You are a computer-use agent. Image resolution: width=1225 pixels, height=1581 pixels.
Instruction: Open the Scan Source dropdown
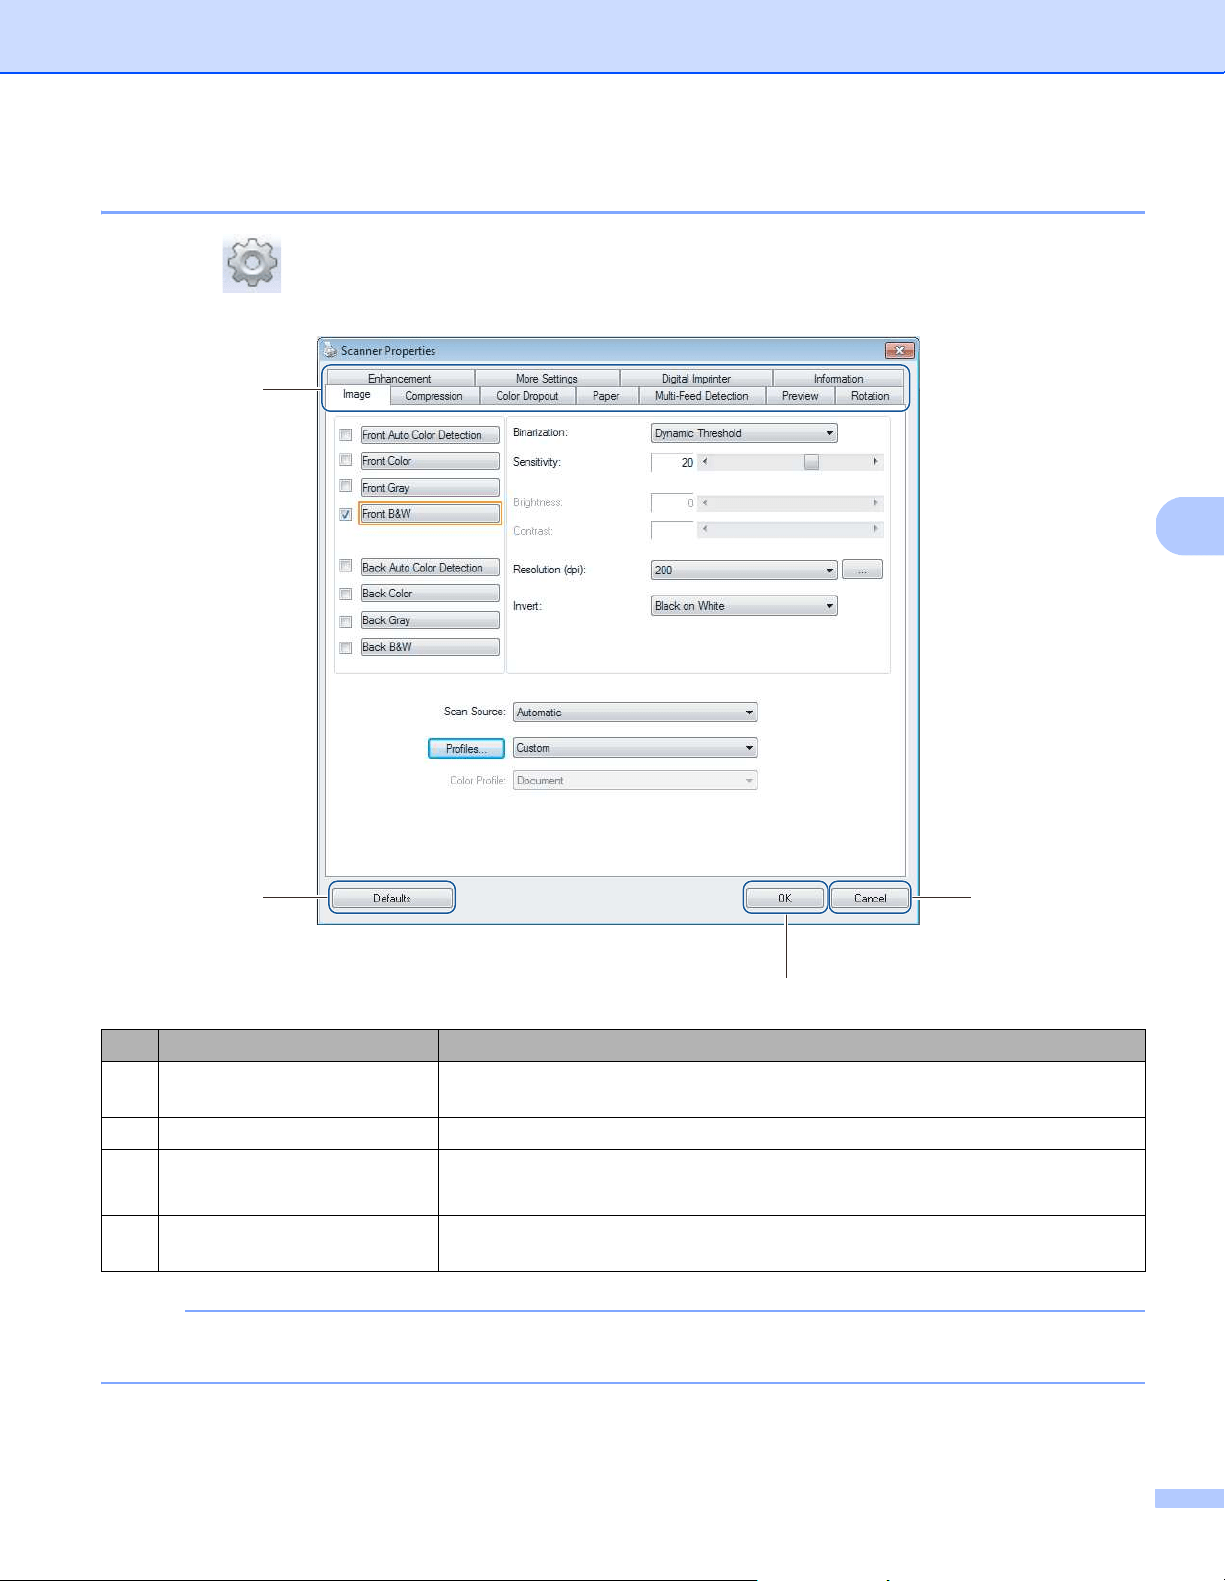click(635, 712)
